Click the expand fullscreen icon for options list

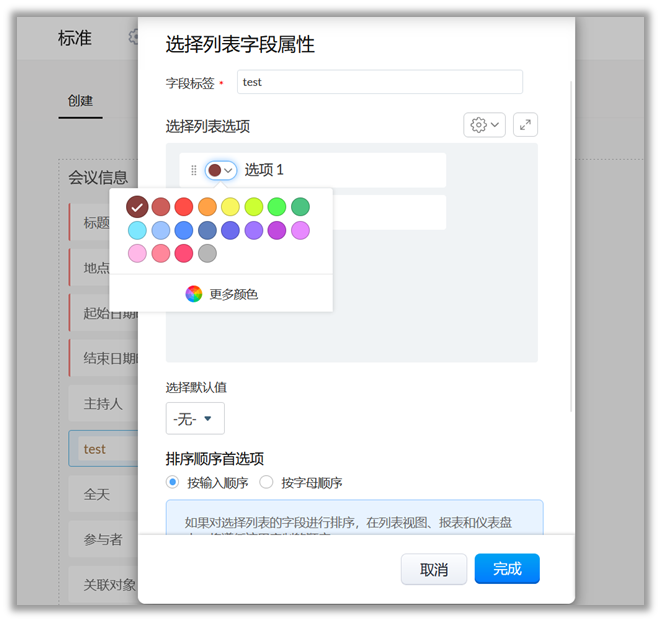525,125
